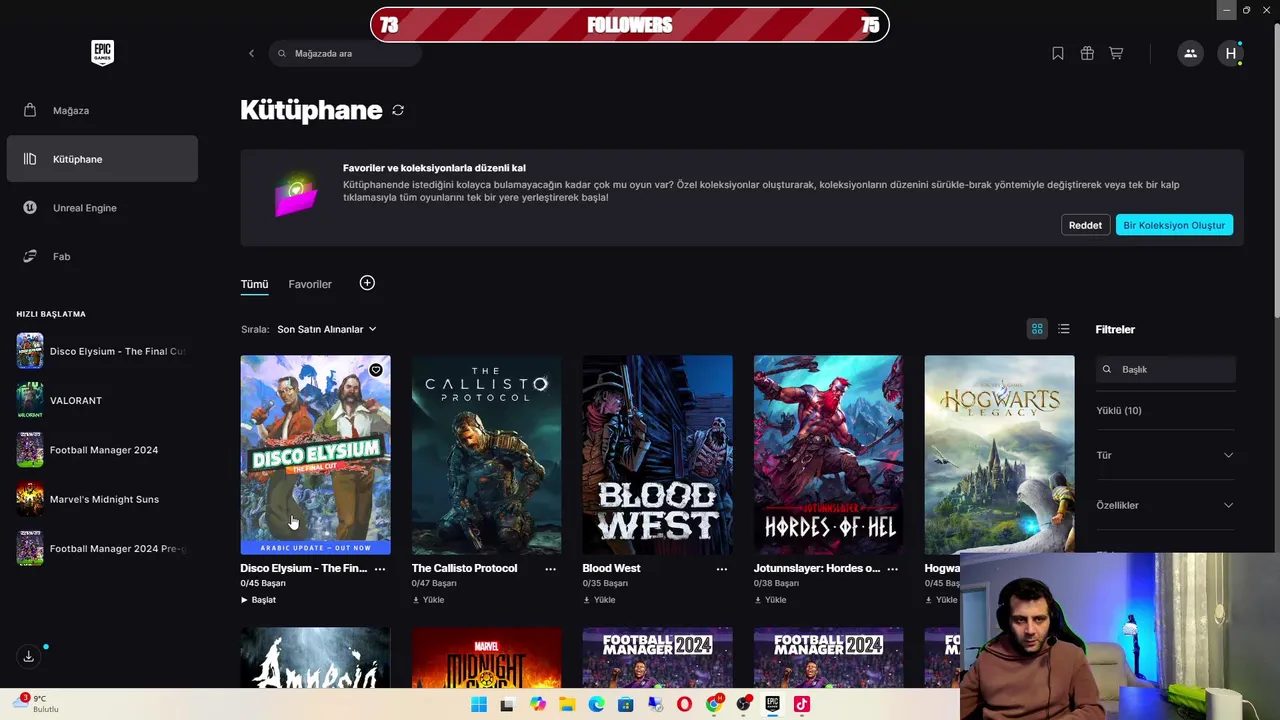The width and height of the screenshot is (1280, 720).
Task: Open Mağaza in sidebar
Action: click(x=102, y=110)
